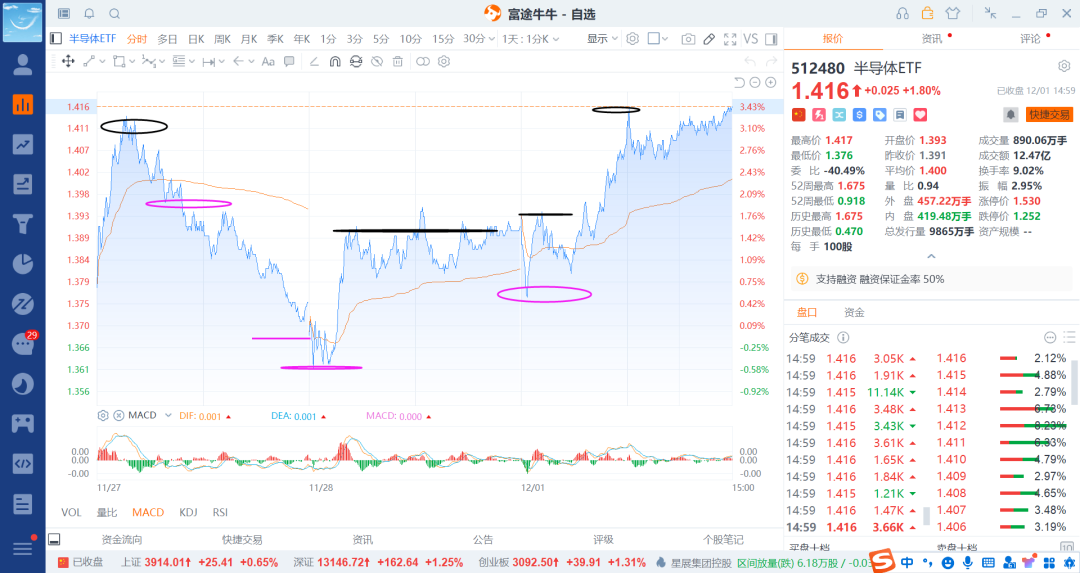
Task: Open the 1天:1分K range dropdown
Action: 530,39
